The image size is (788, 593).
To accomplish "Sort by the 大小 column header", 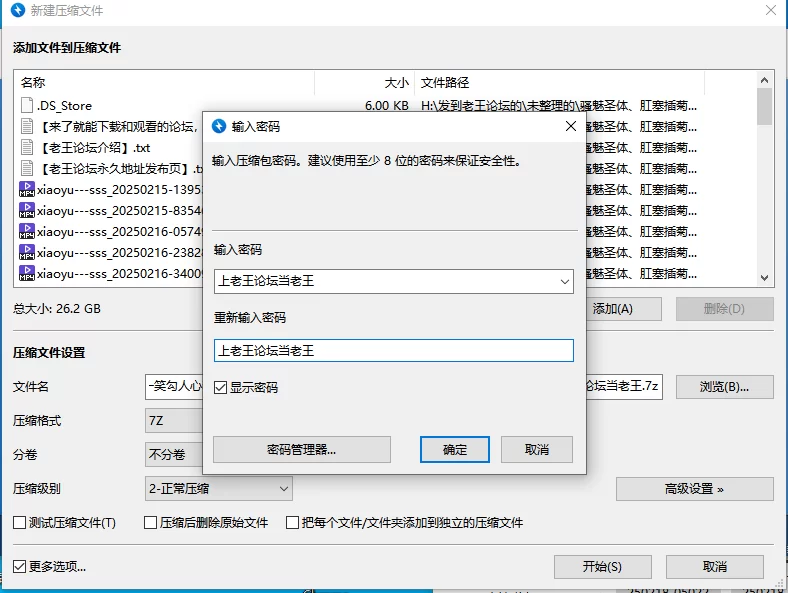I will pos(364,82).
